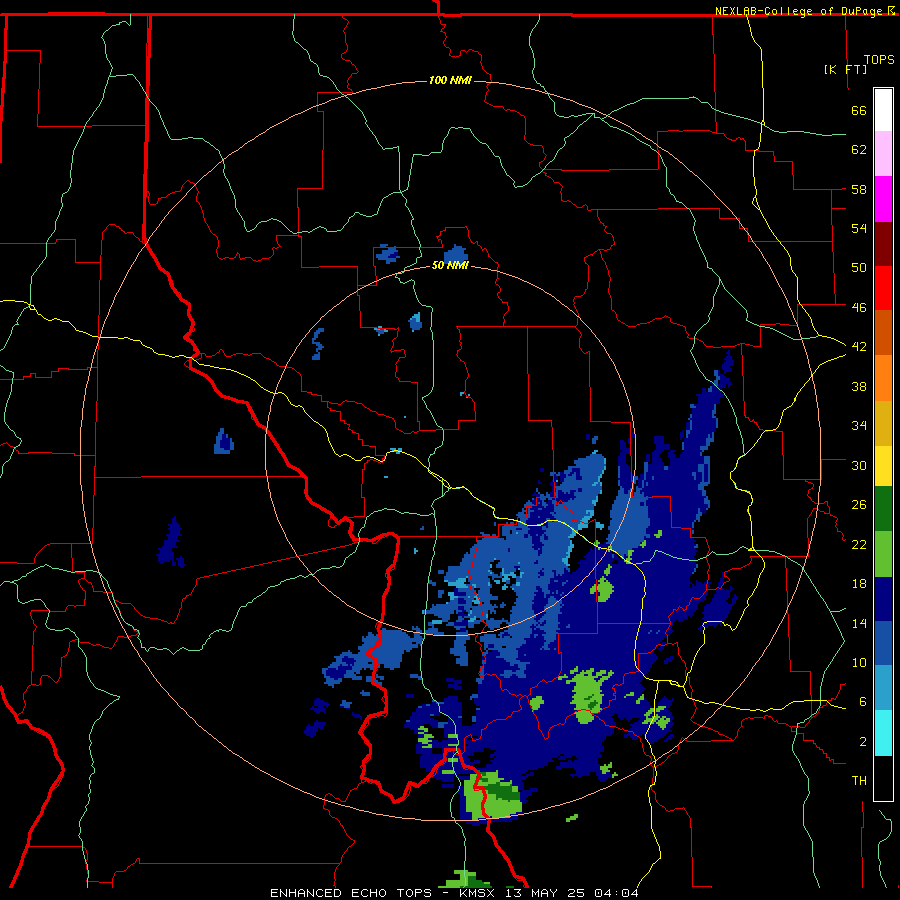Pick the bright red legend color block
This screenshot has height=900, width=900.
pos(883,288)
